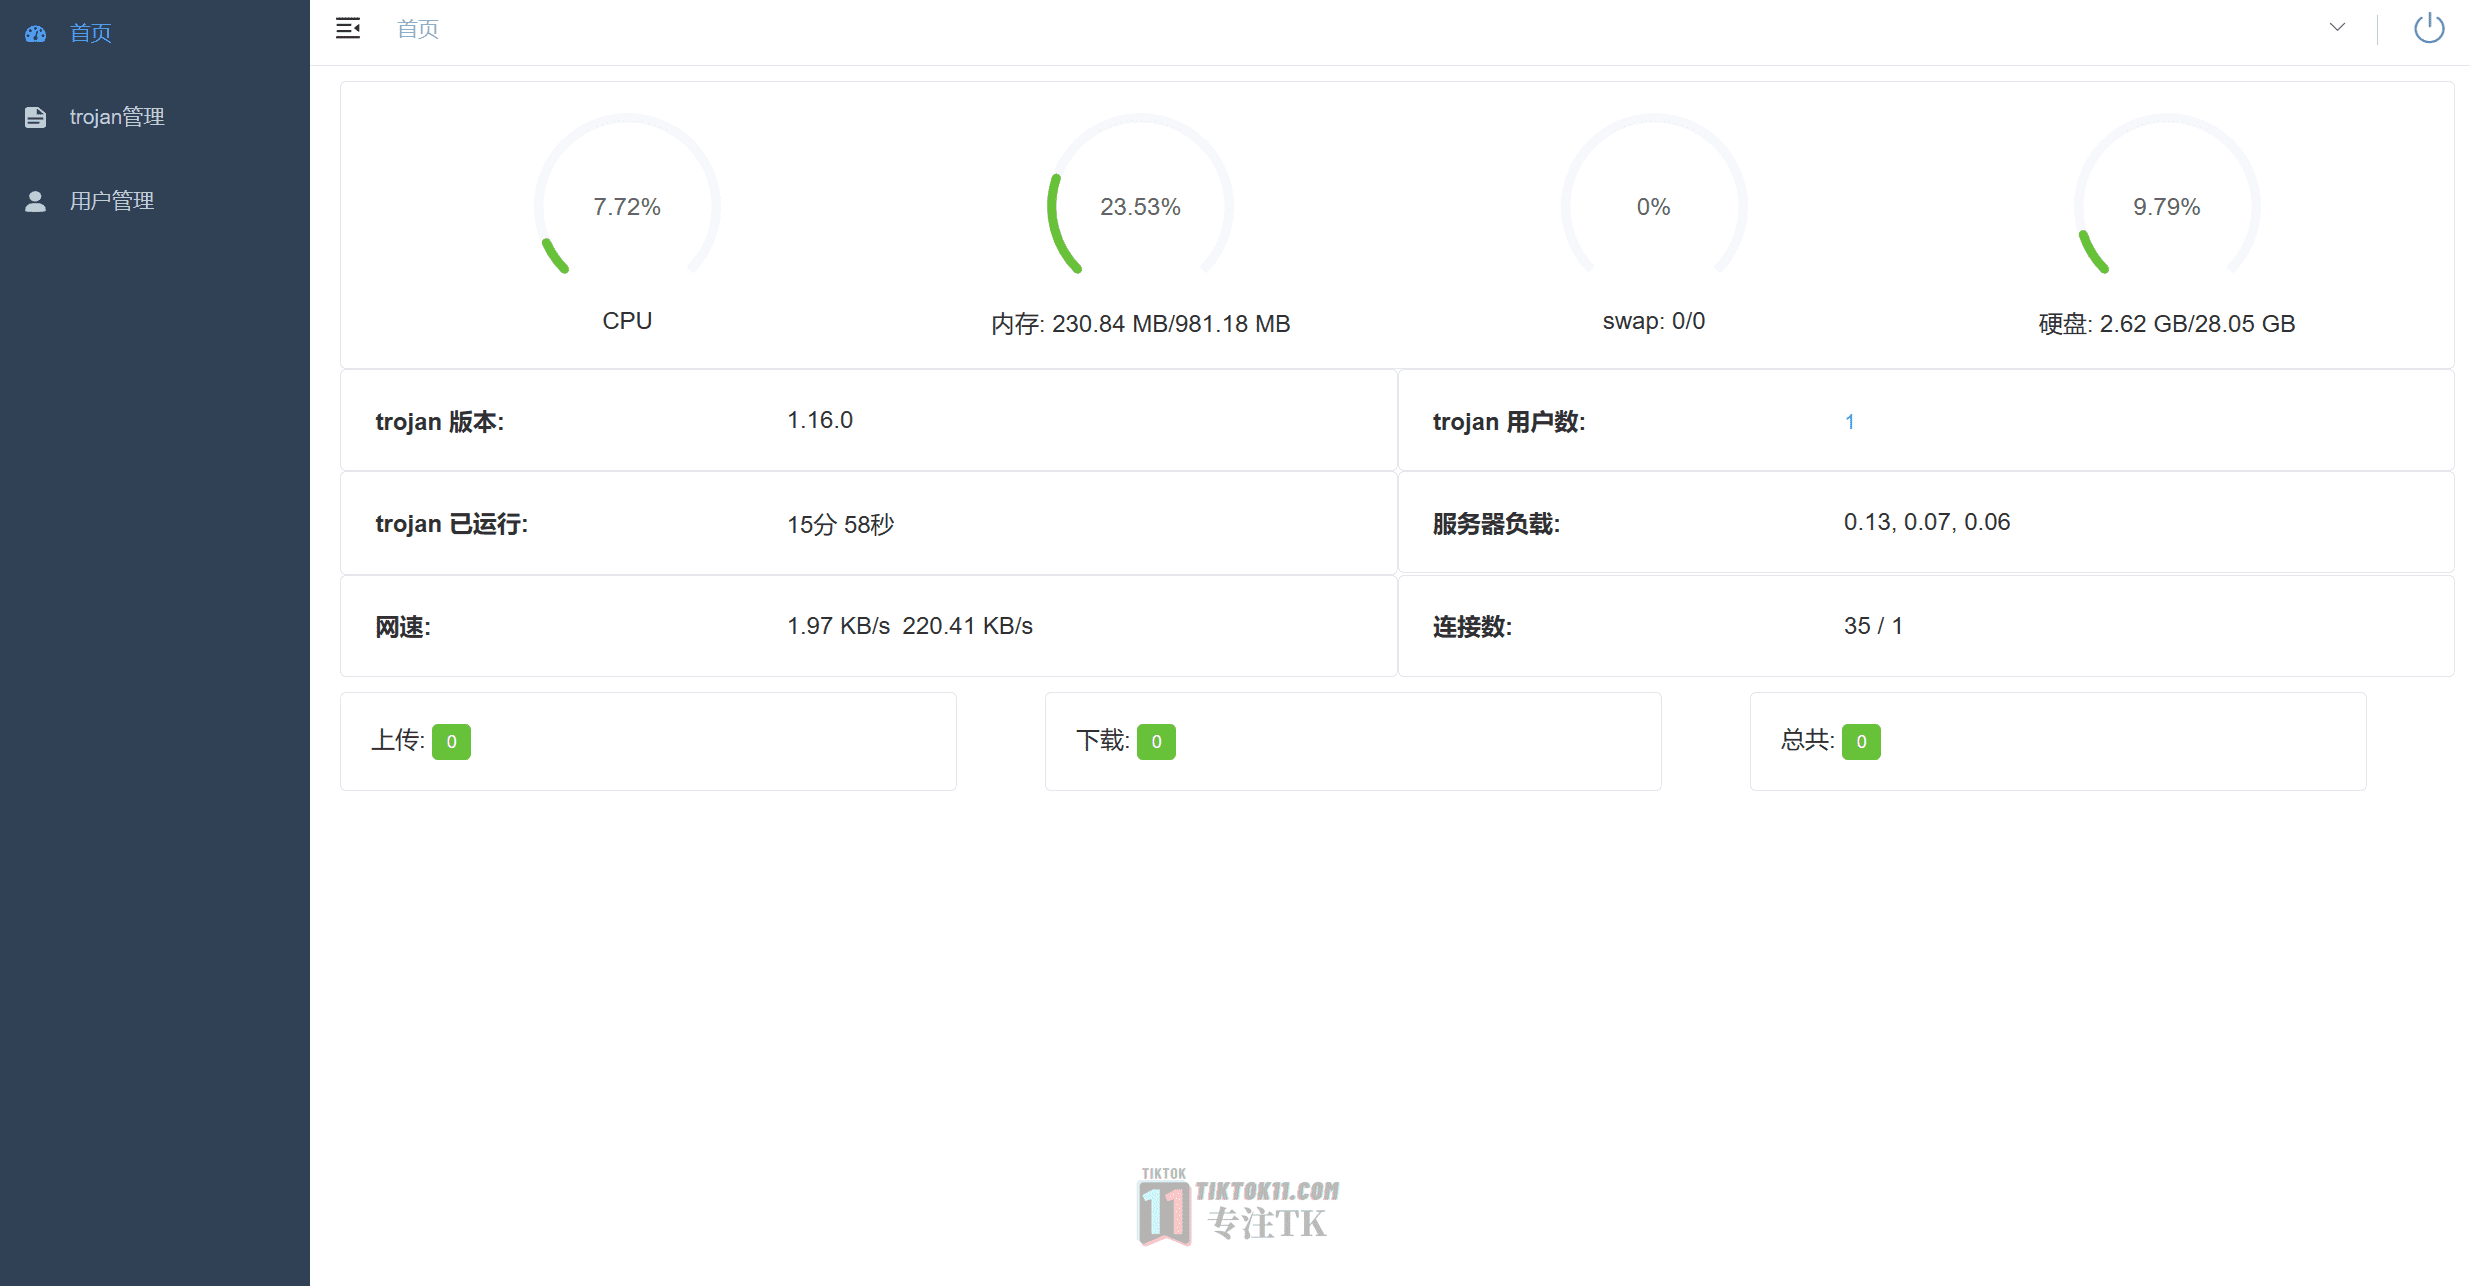Click the 服务器负载: label

[x=1496, y=524]
